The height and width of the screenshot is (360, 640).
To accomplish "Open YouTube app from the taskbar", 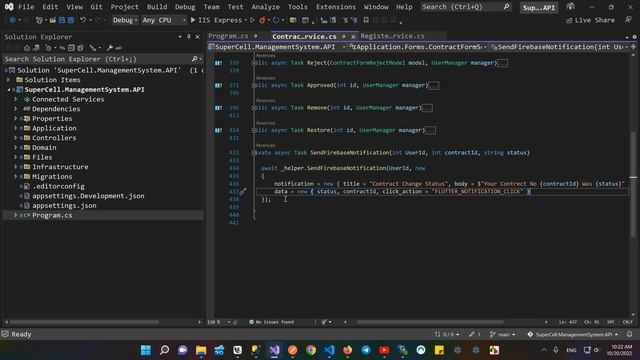I will coord(384,350).
